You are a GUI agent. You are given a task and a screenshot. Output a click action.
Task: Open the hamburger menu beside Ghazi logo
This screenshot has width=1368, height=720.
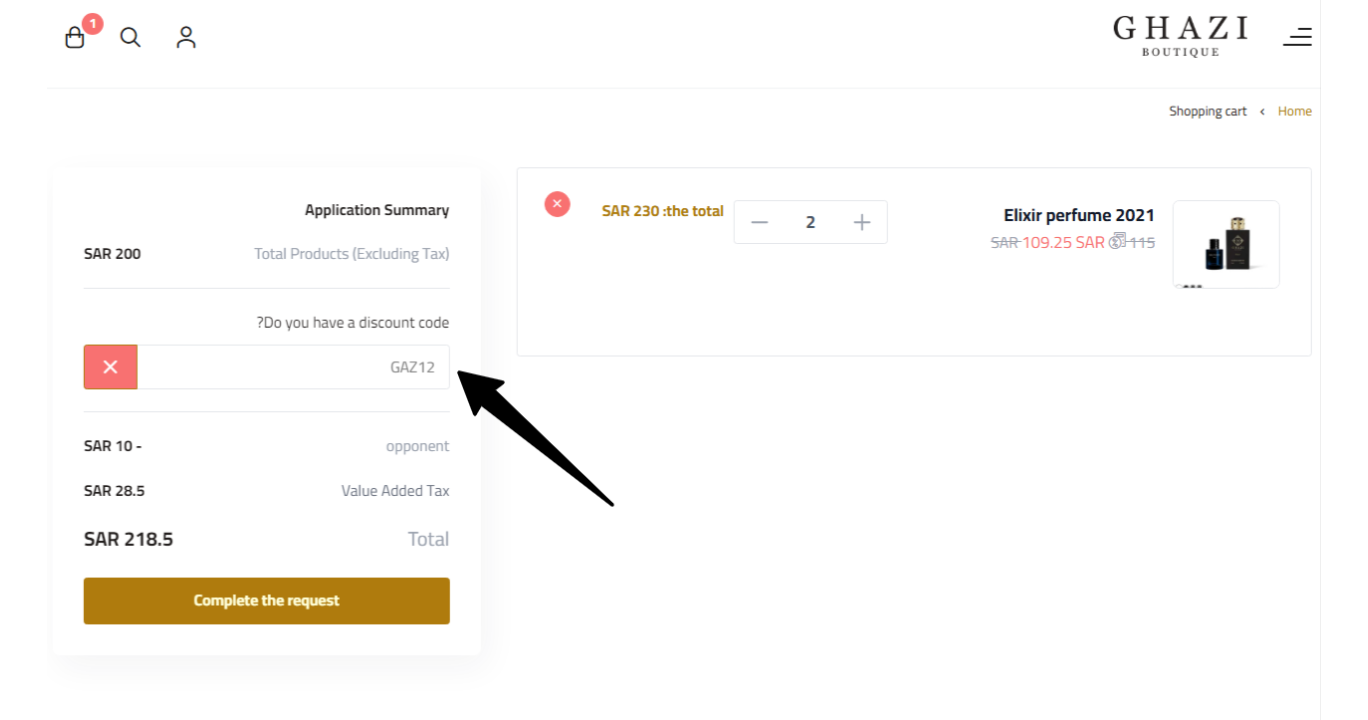tap(1297, 37)
